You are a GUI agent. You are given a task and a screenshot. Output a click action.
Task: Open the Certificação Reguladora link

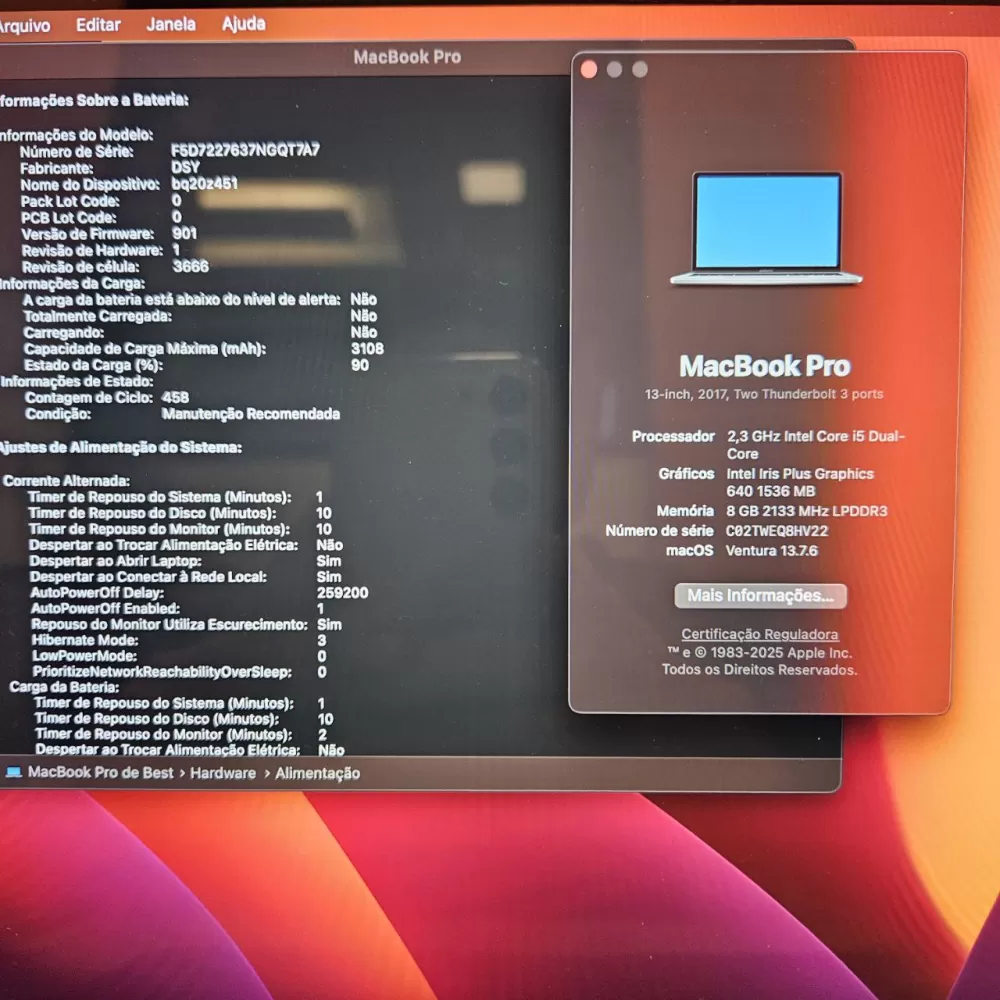pyautogui.click(x=760, y=634)
